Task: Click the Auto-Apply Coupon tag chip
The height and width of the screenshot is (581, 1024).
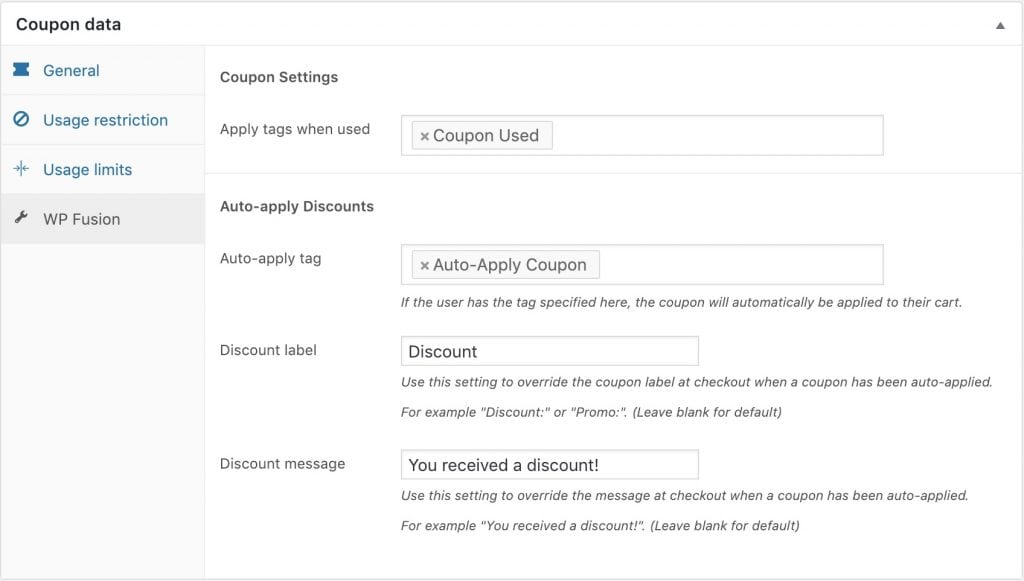Action: tap(510, 265)
